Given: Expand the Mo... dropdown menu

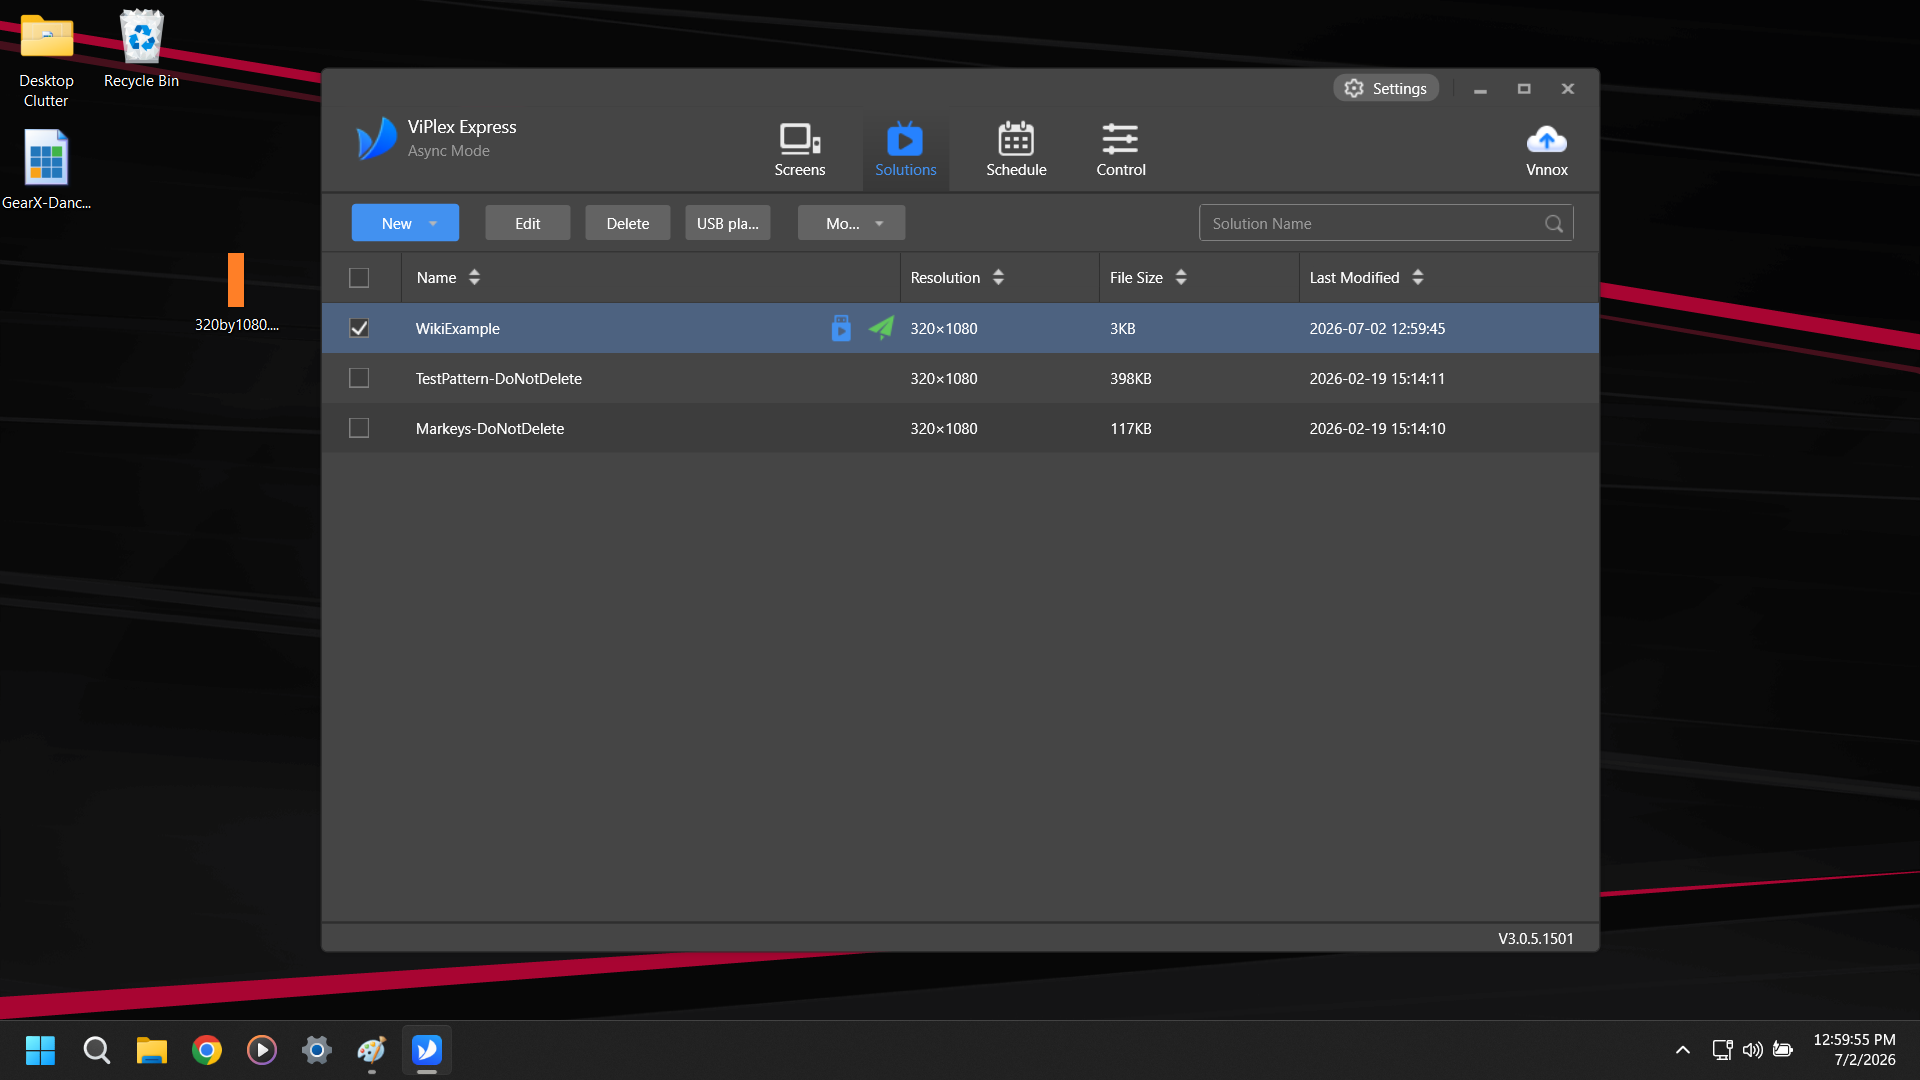Looking at the screenshot, I should (x=852, y=223).
